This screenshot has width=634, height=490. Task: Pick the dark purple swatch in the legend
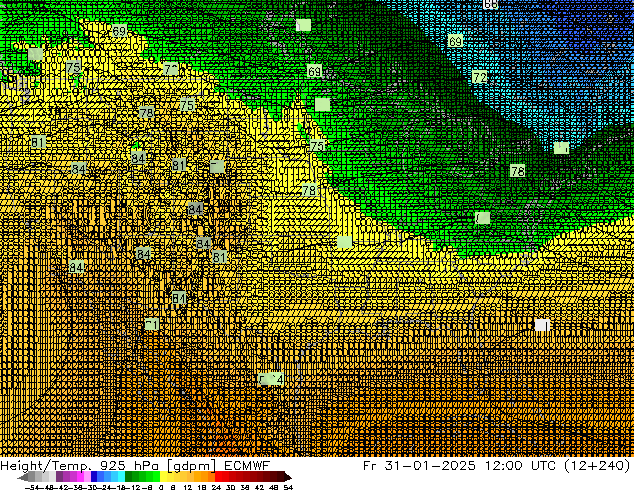point(59,477)
